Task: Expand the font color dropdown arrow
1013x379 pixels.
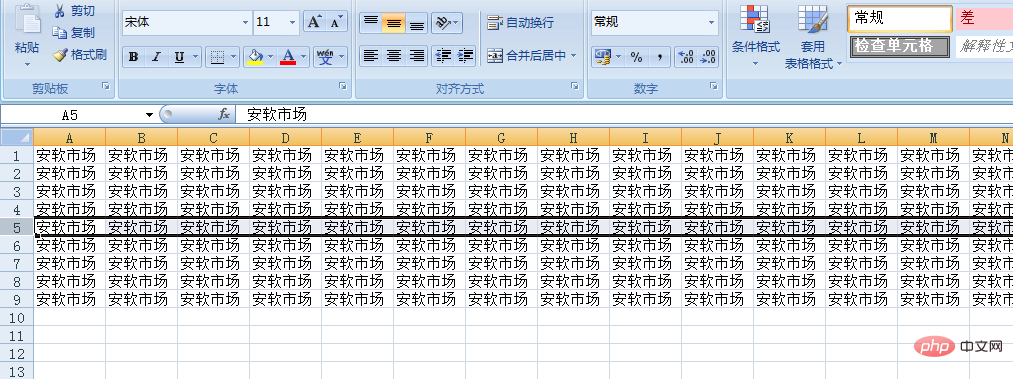Action: (303, 57)
